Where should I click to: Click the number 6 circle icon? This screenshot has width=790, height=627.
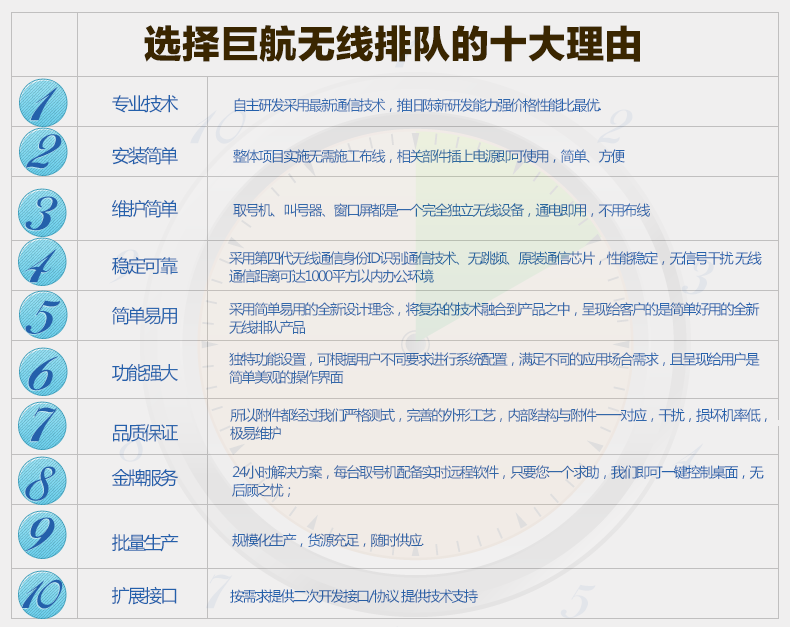(x=42, y=372)
